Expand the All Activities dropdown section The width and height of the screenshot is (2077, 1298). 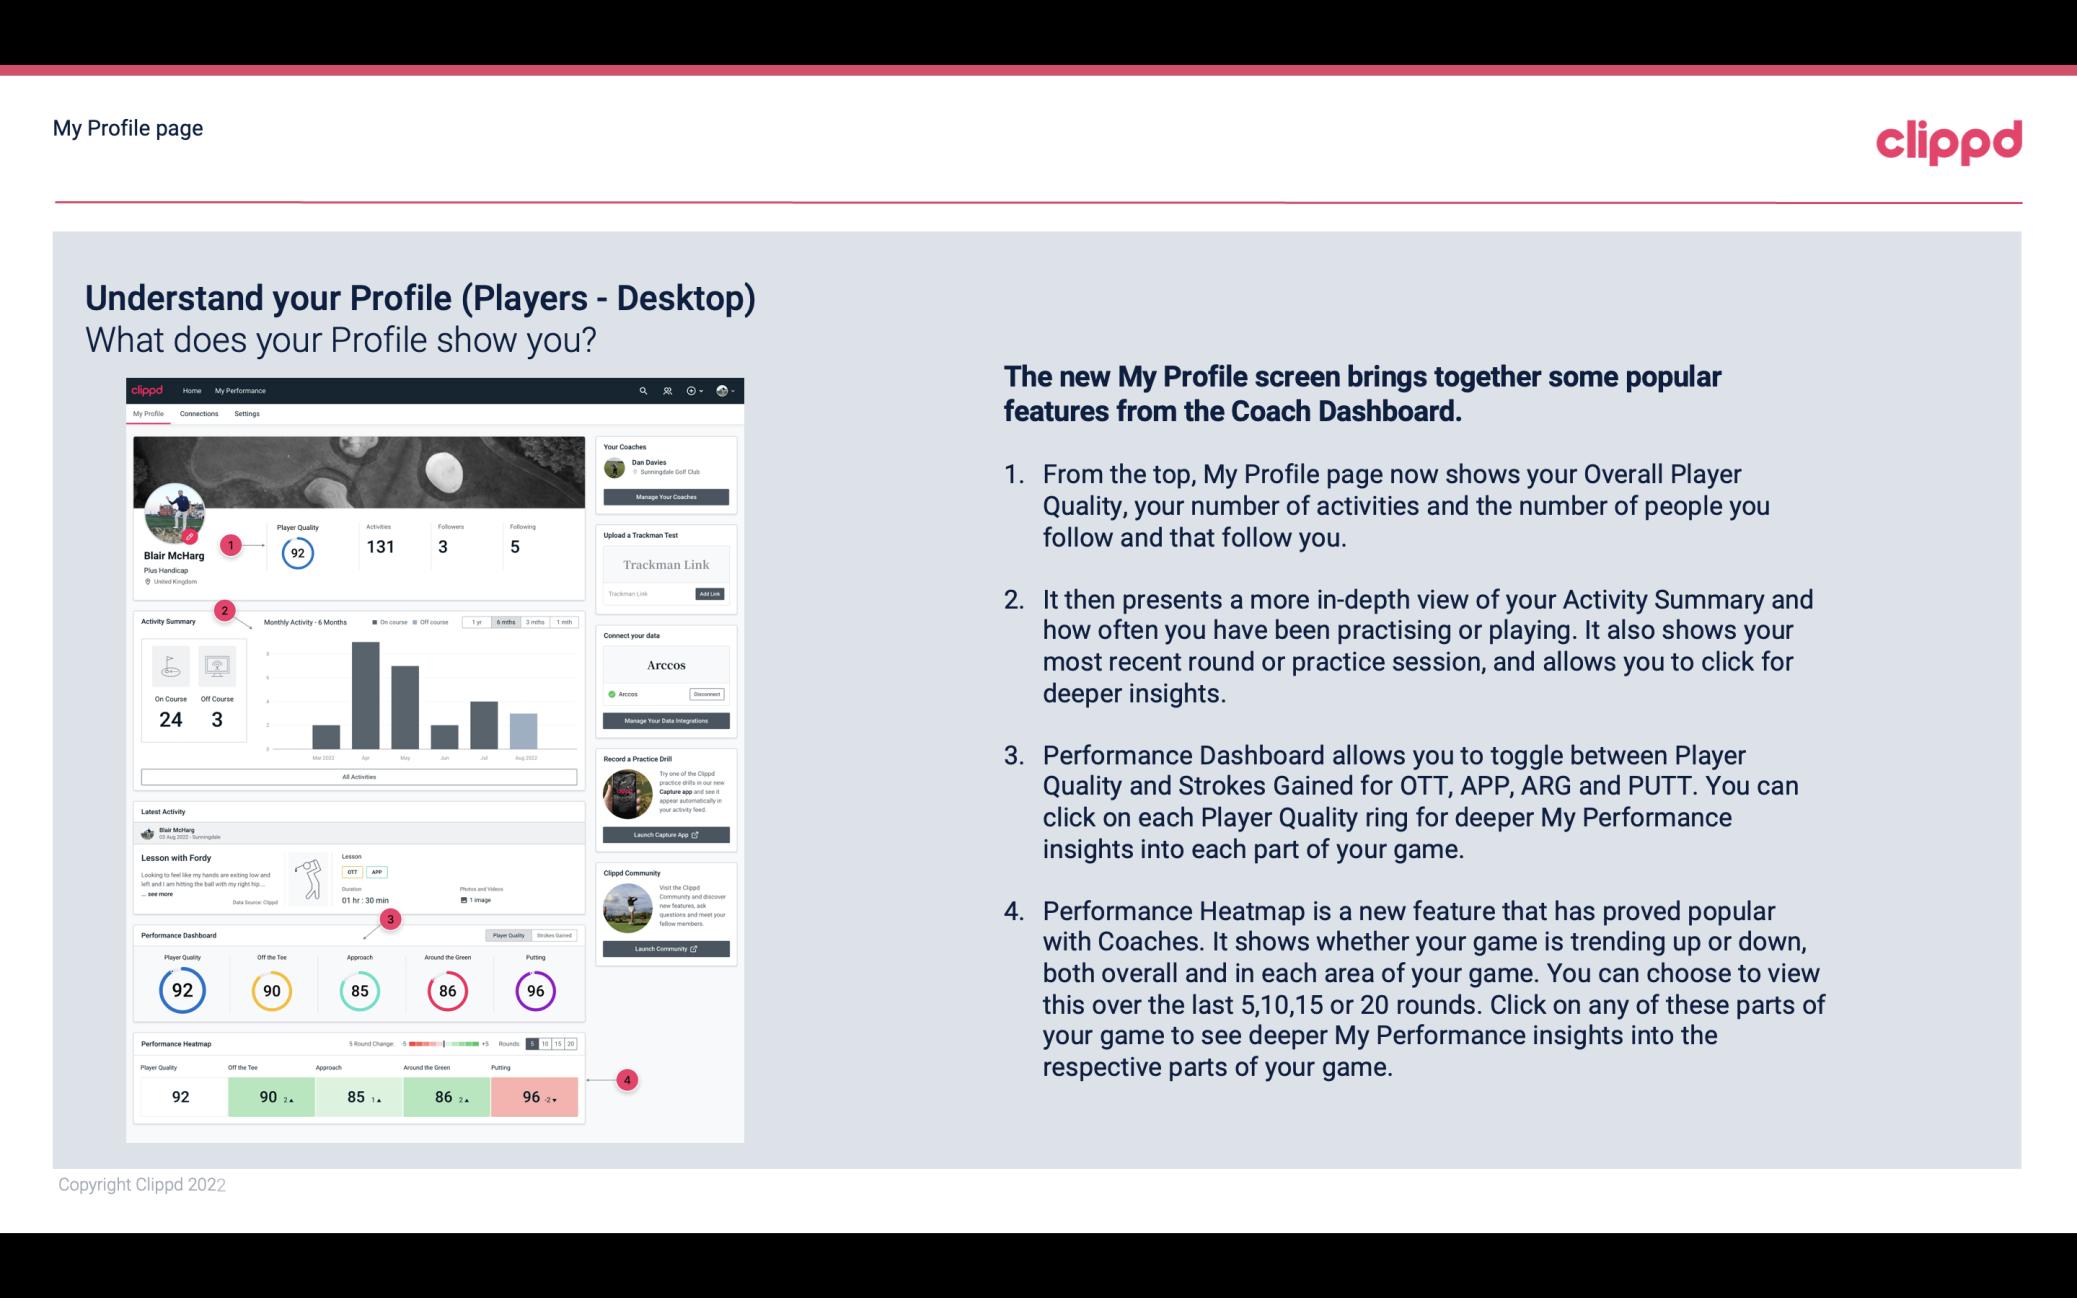(359, 775)
